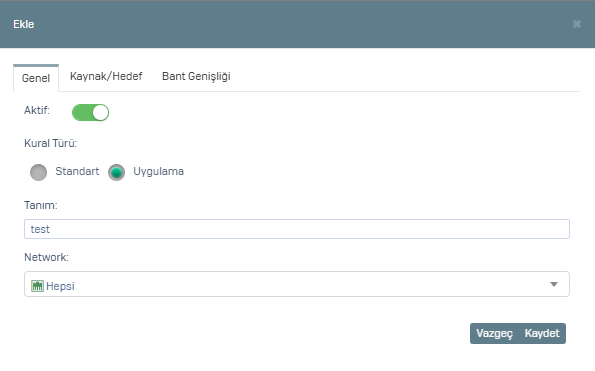Click the Aktif label
Image resolution: width=595 pixels, height=371 pixels.
pyautogui.click(x=37, y=110)
